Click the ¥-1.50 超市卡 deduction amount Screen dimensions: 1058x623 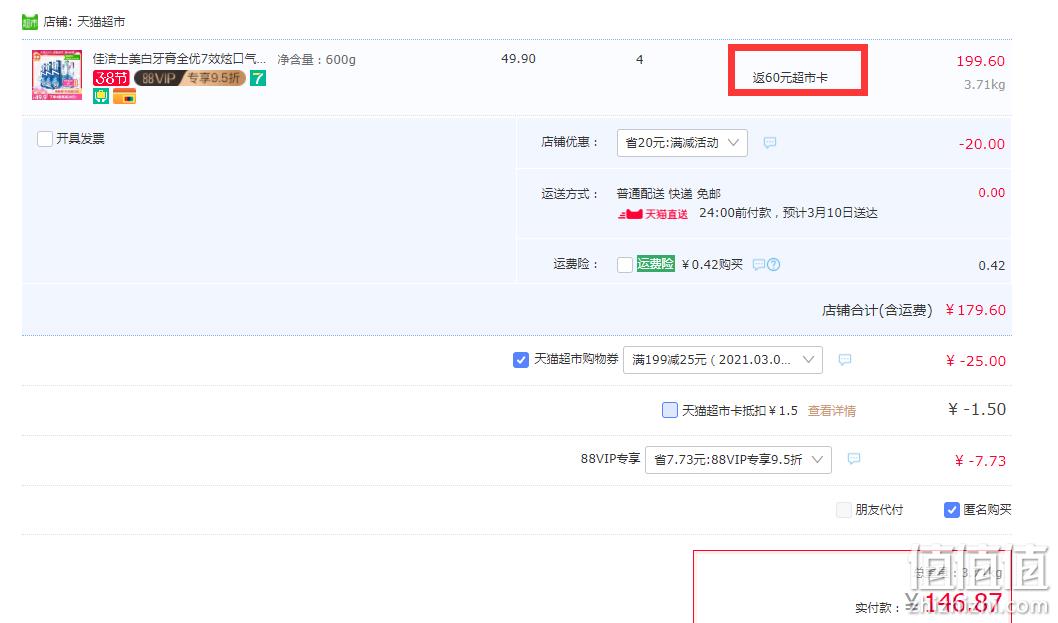click(x=977, y=409)
